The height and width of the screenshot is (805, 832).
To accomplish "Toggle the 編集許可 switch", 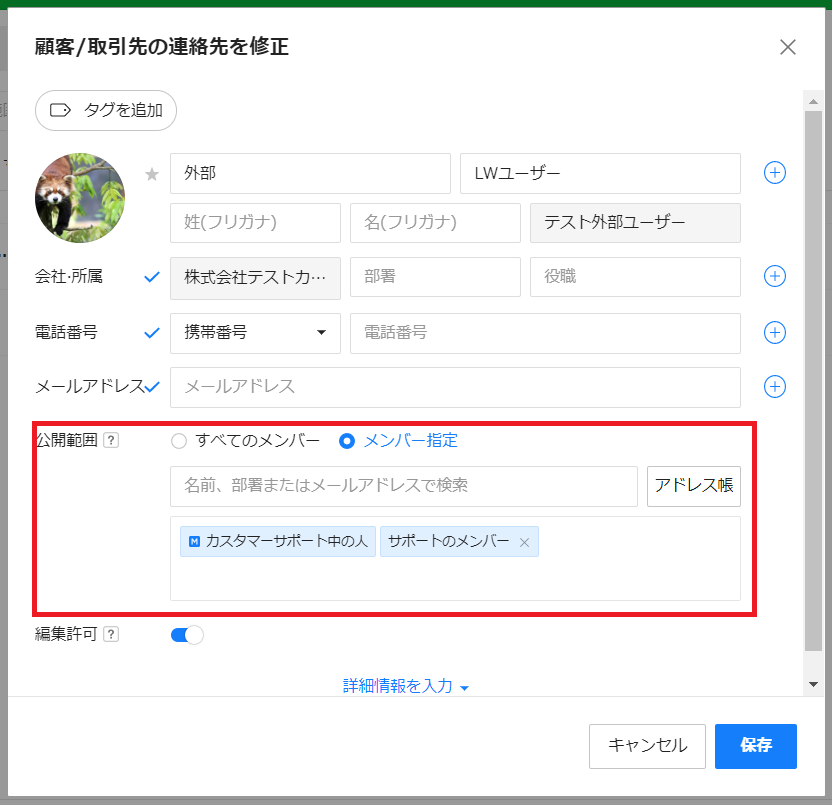I will pos(187,635).
